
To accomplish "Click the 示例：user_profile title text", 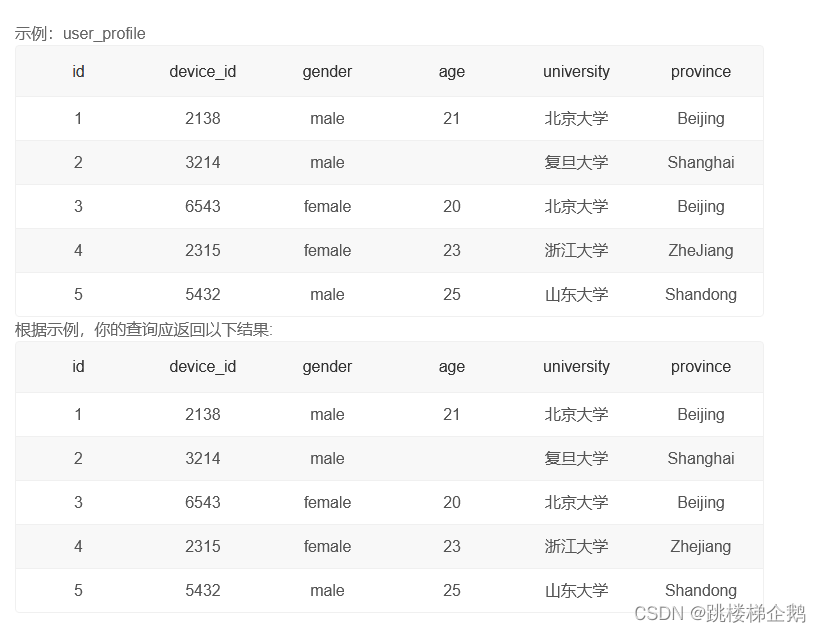I will [x=80, y=34].
